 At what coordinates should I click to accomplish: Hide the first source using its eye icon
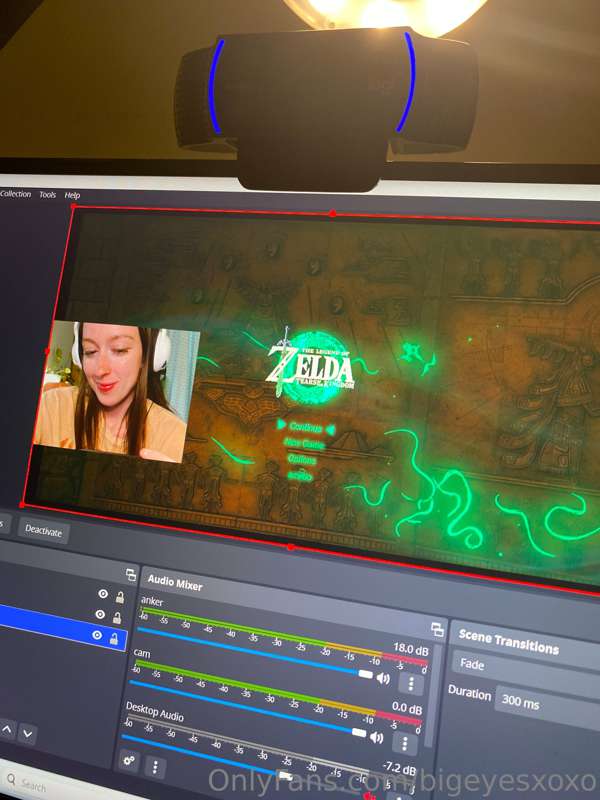click(x=103, y=593)
